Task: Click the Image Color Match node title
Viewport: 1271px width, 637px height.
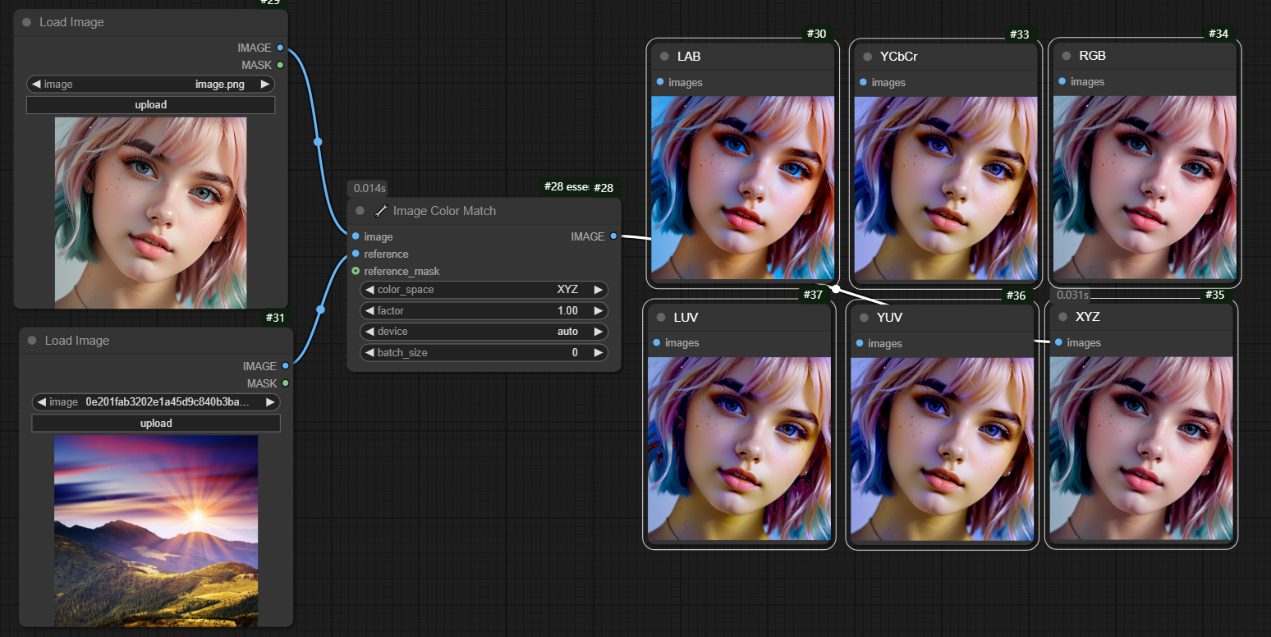Action: point(444,211)
